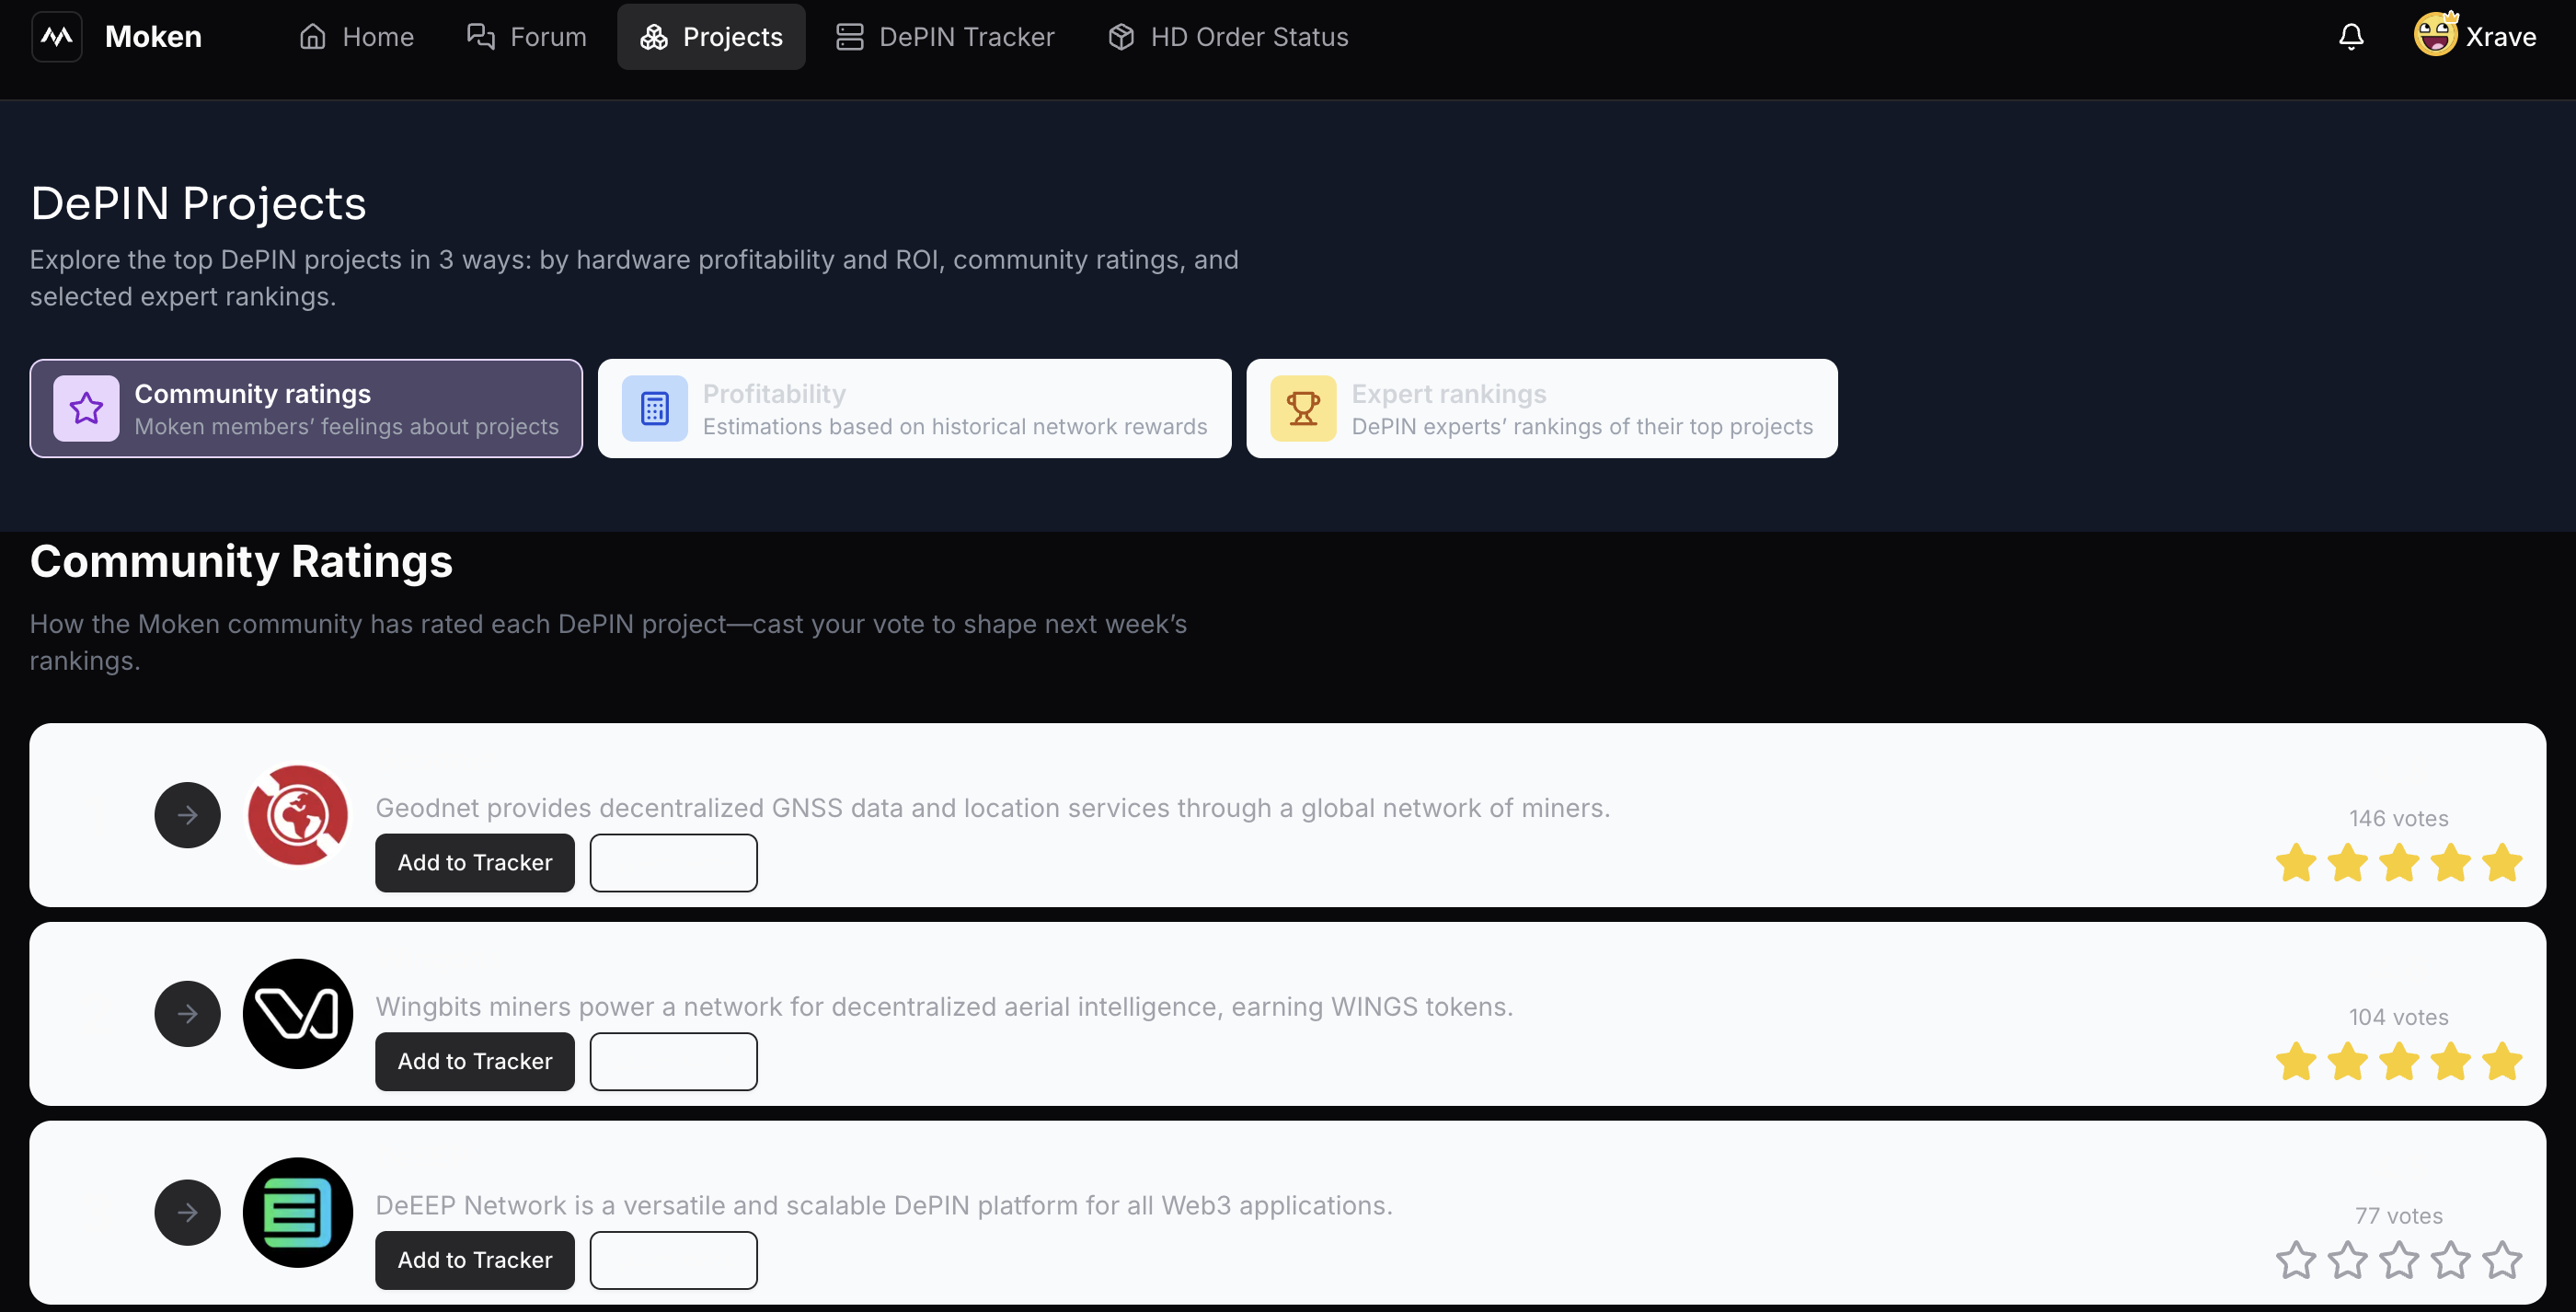2576x1312 pixels.
Task: Click the Geodnet red globe logo
Action: point(298,815)
